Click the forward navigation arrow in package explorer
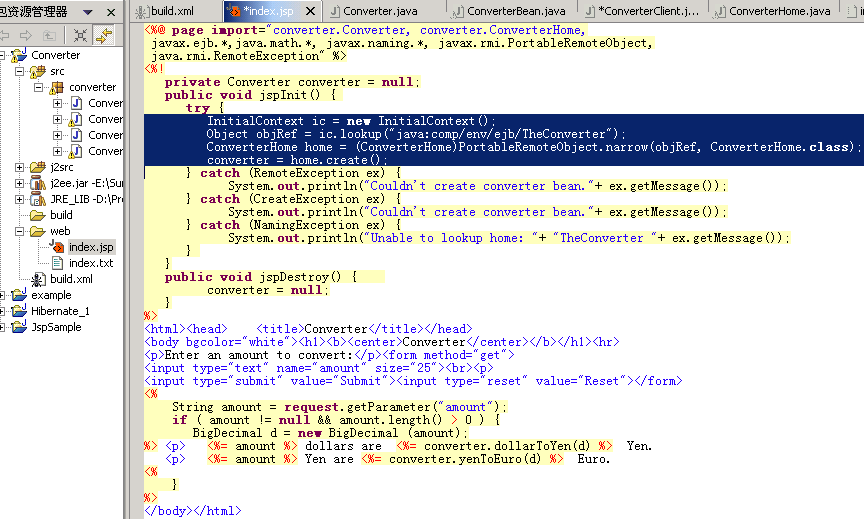 click(x=25, y=36)
